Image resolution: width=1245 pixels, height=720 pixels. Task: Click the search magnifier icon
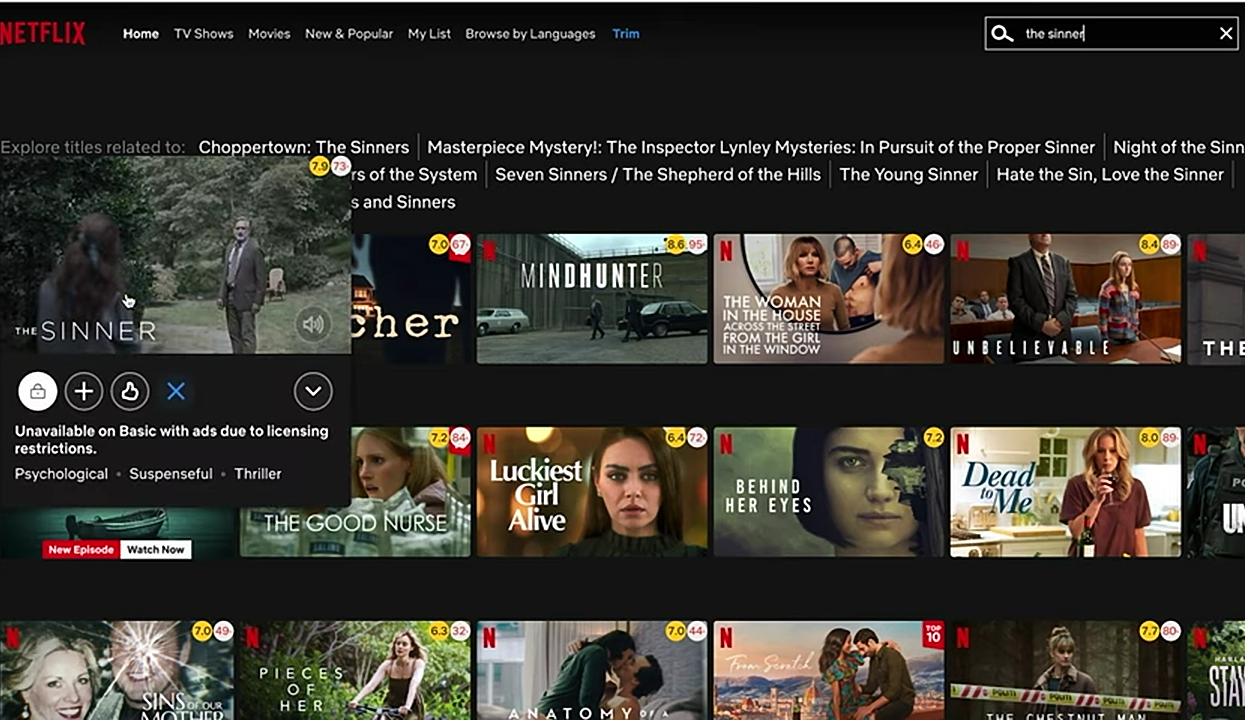pyautogui.click(x=1002, y=33)
